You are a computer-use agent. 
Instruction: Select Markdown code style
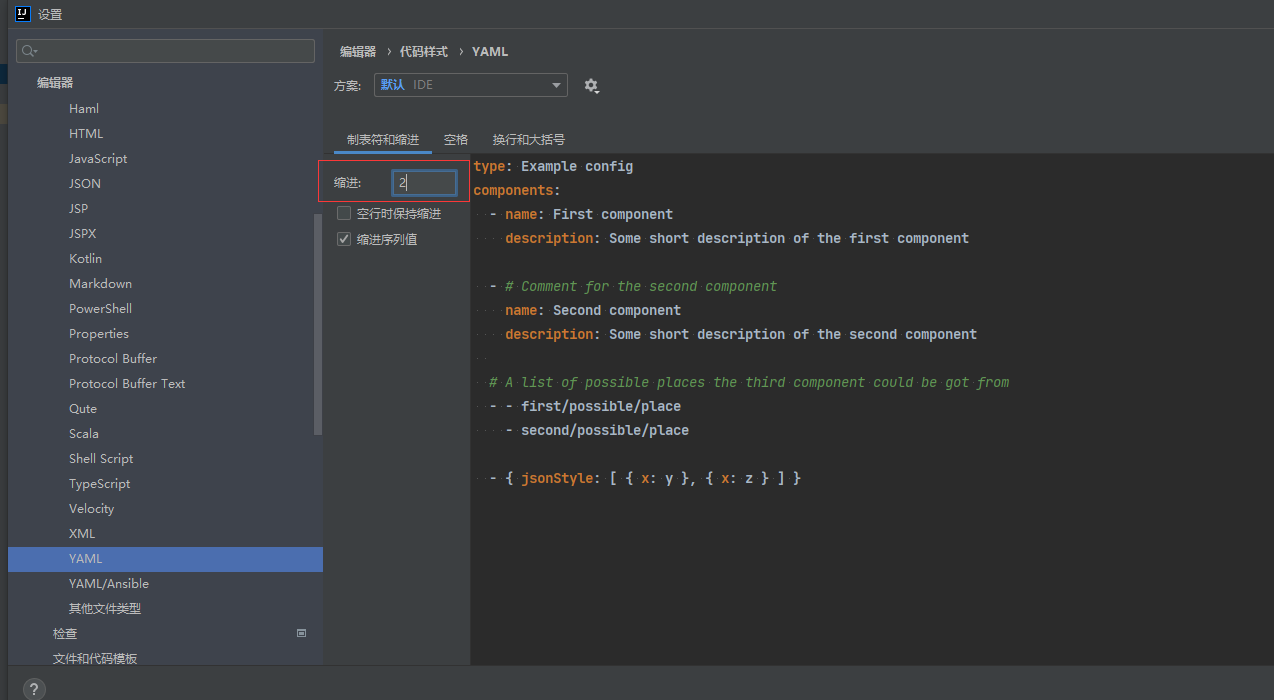pos(100,283)
